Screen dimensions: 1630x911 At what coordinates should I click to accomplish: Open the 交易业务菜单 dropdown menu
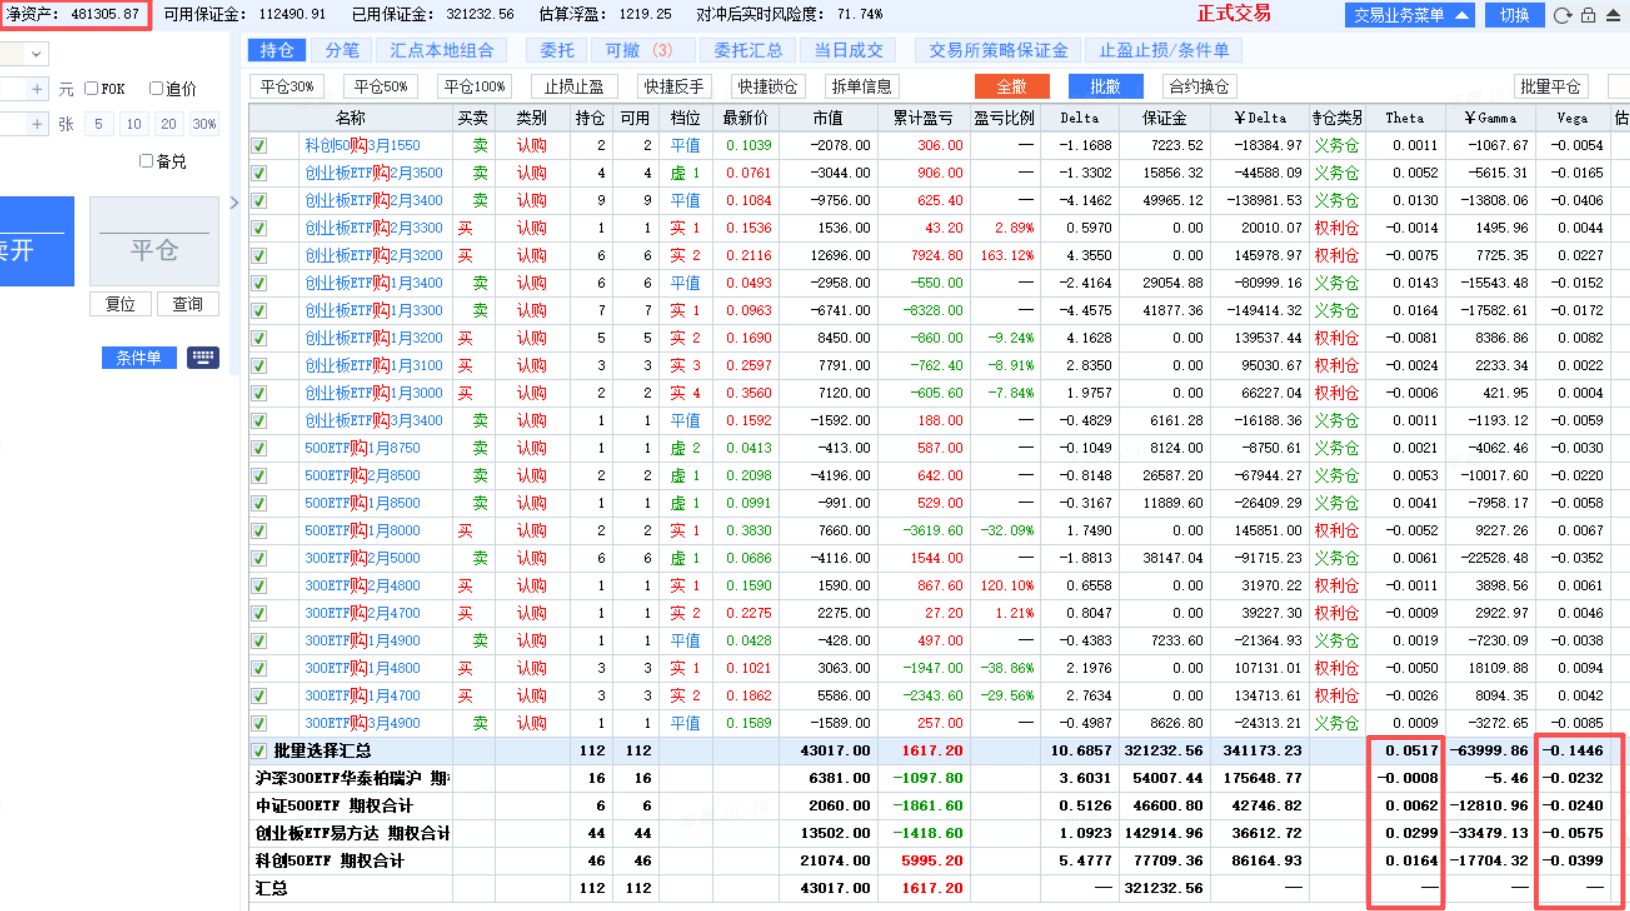click(x=1409, y=15)
